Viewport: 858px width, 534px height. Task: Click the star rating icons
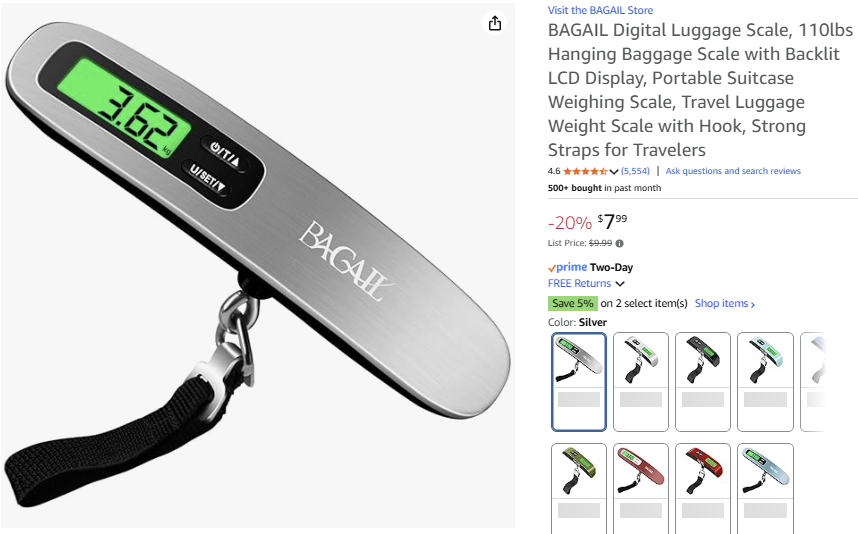[x=585, y=171]
